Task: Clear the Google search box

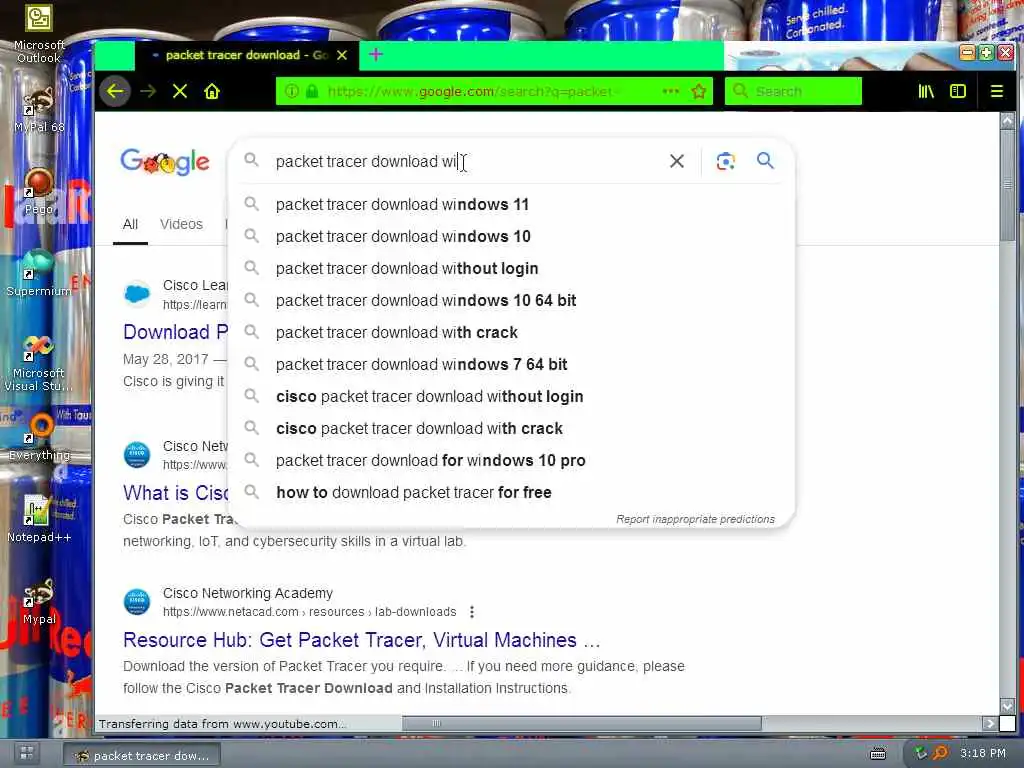Action: coord(677,161)
